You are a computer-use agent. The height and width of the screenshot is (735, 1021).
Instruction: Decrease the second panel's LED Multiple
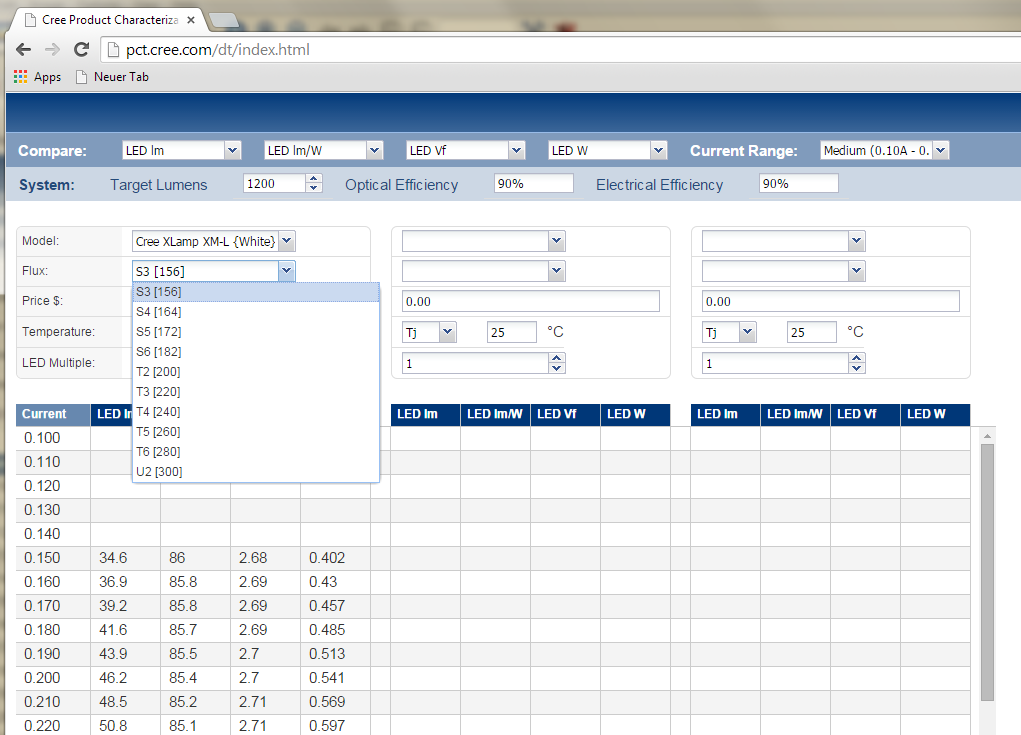click(557, 368)
